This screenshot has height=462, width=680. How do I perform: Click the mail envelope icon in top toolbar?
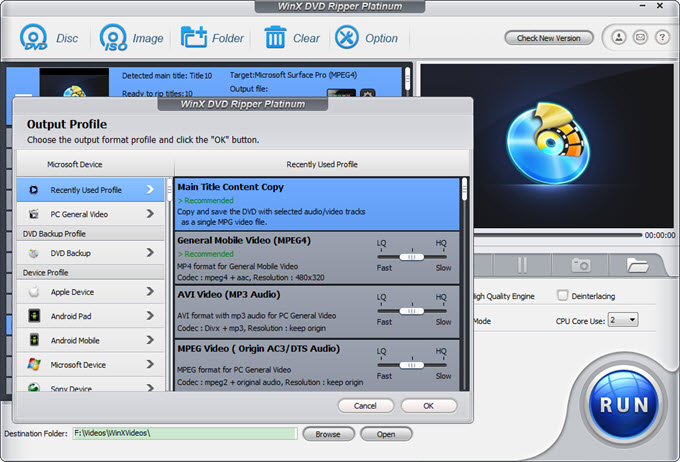click(x=640, y=37)
